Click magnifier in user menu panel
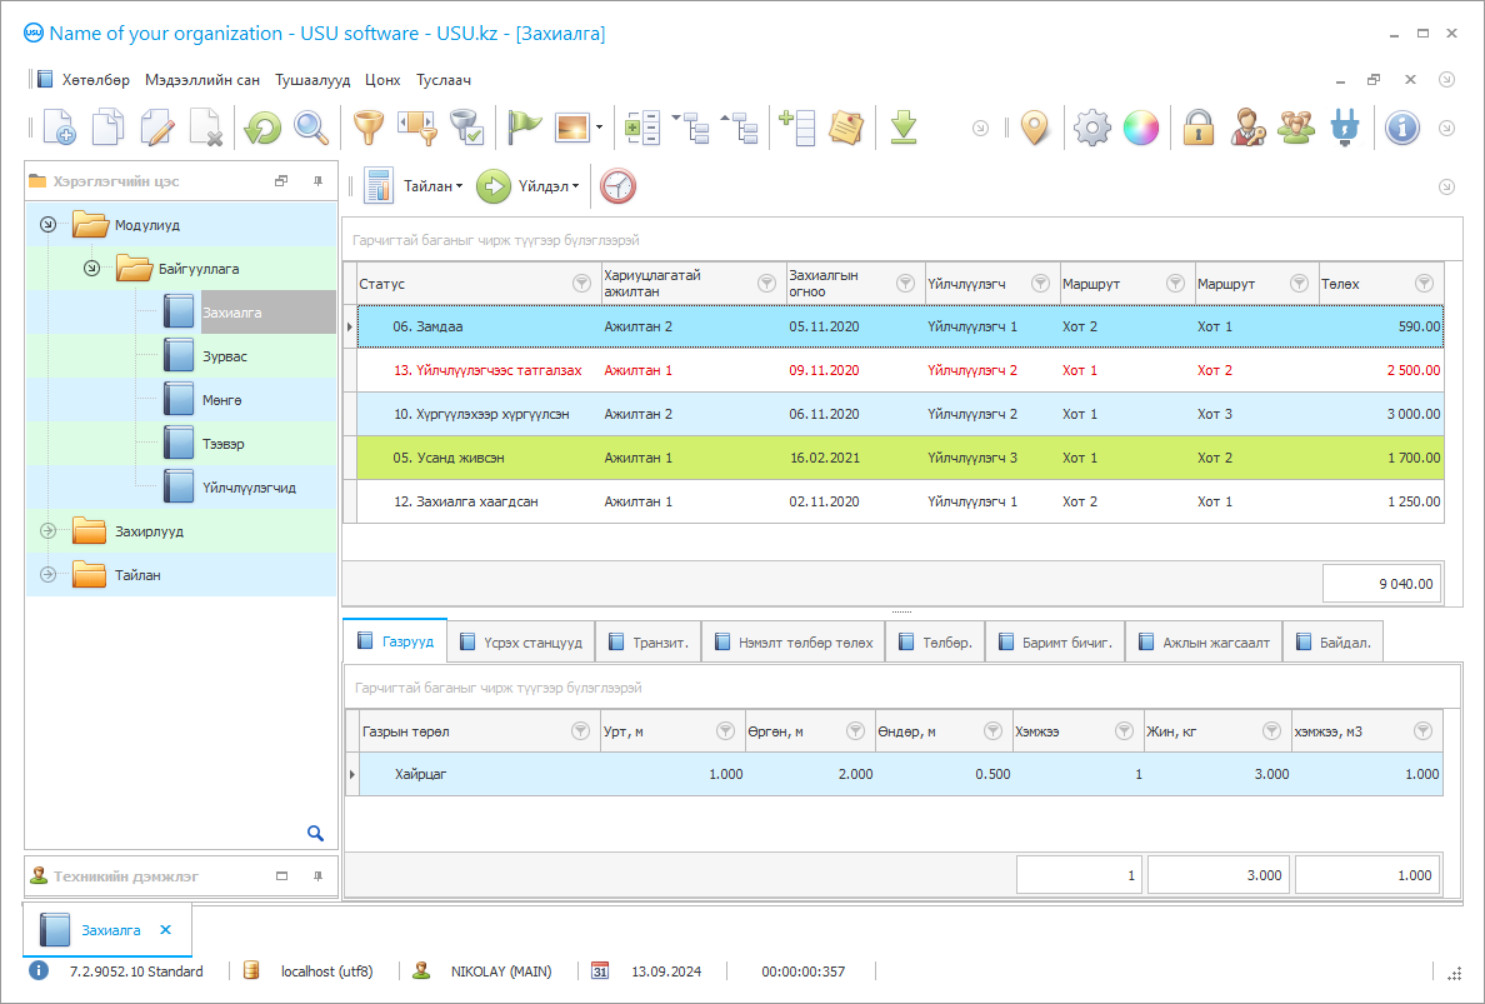Image resolution: width=1485 pixels, height=1004 pixels. point(315,833)
